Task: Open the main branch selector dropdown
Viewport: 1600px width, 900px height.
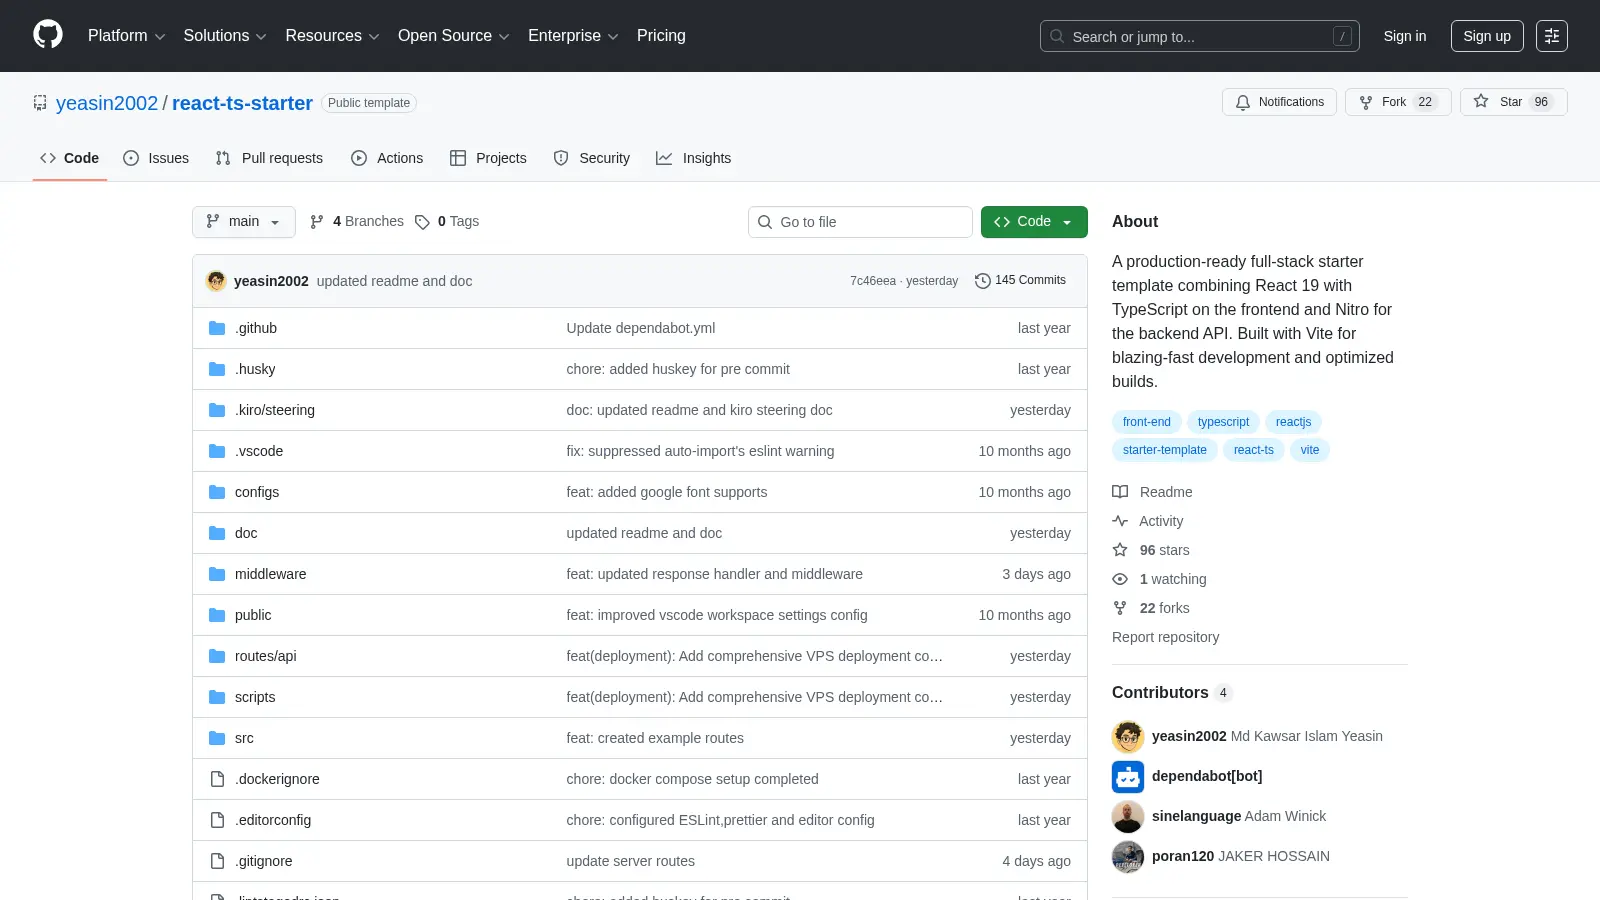Action: pyautogui.click(x=244, y=222)
